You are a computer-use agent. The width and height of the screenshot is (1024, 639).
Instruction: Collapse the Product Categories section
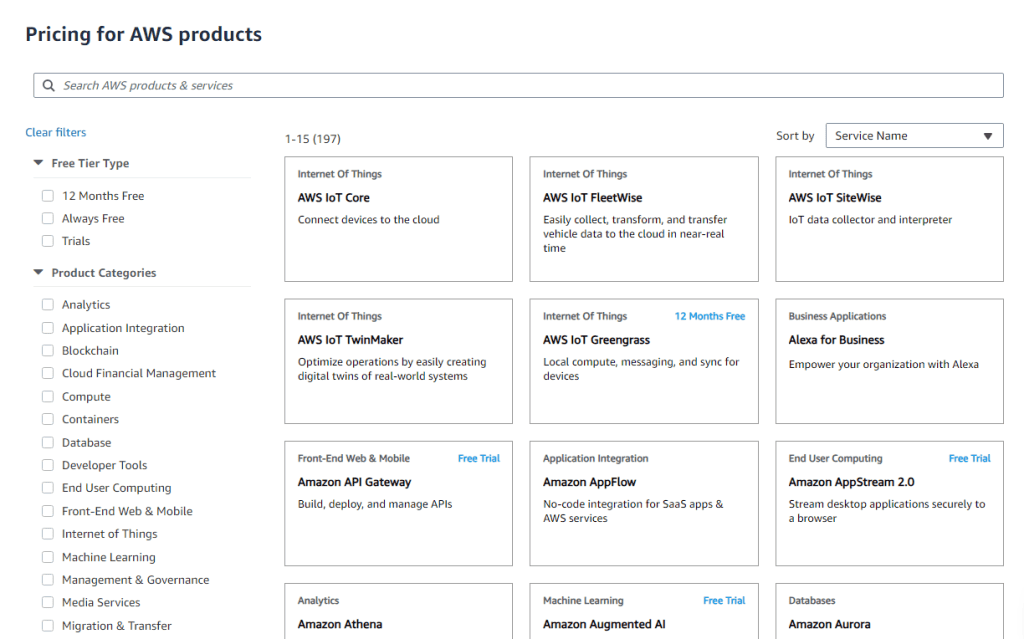[x=39, y=272]
